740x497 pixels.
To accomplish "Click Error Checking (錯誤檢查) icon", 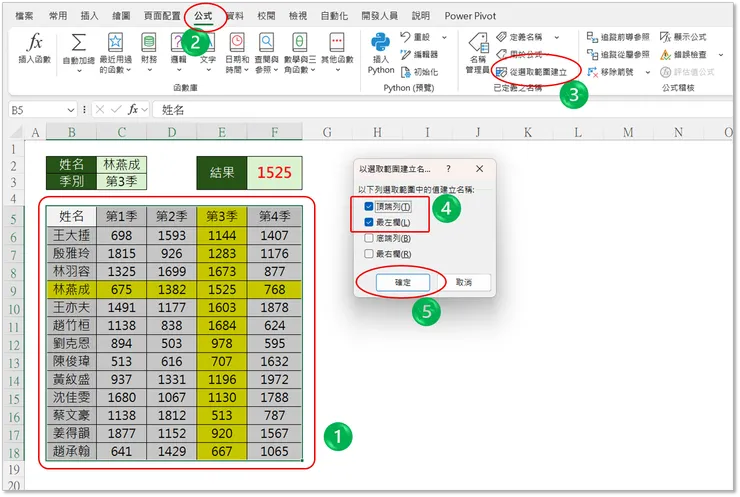I will pos(665,55).
